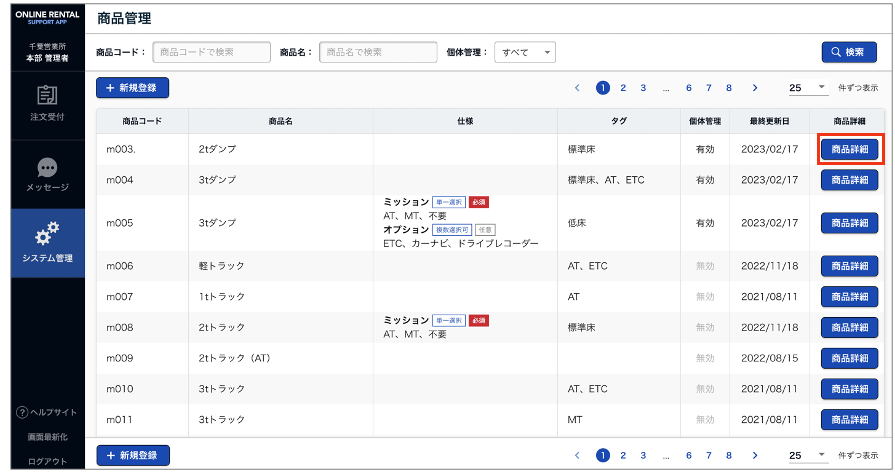This screenshot has width=895, height=472.
Task: Open 商品詳細 for m008 2tトラック
Action: pyautogui.click(x=849, y=327)
